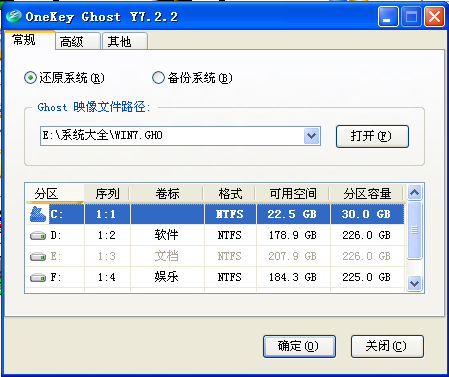Sort by the 分区容量 column header
Screen dimensions: 449x377
[367, 193]
